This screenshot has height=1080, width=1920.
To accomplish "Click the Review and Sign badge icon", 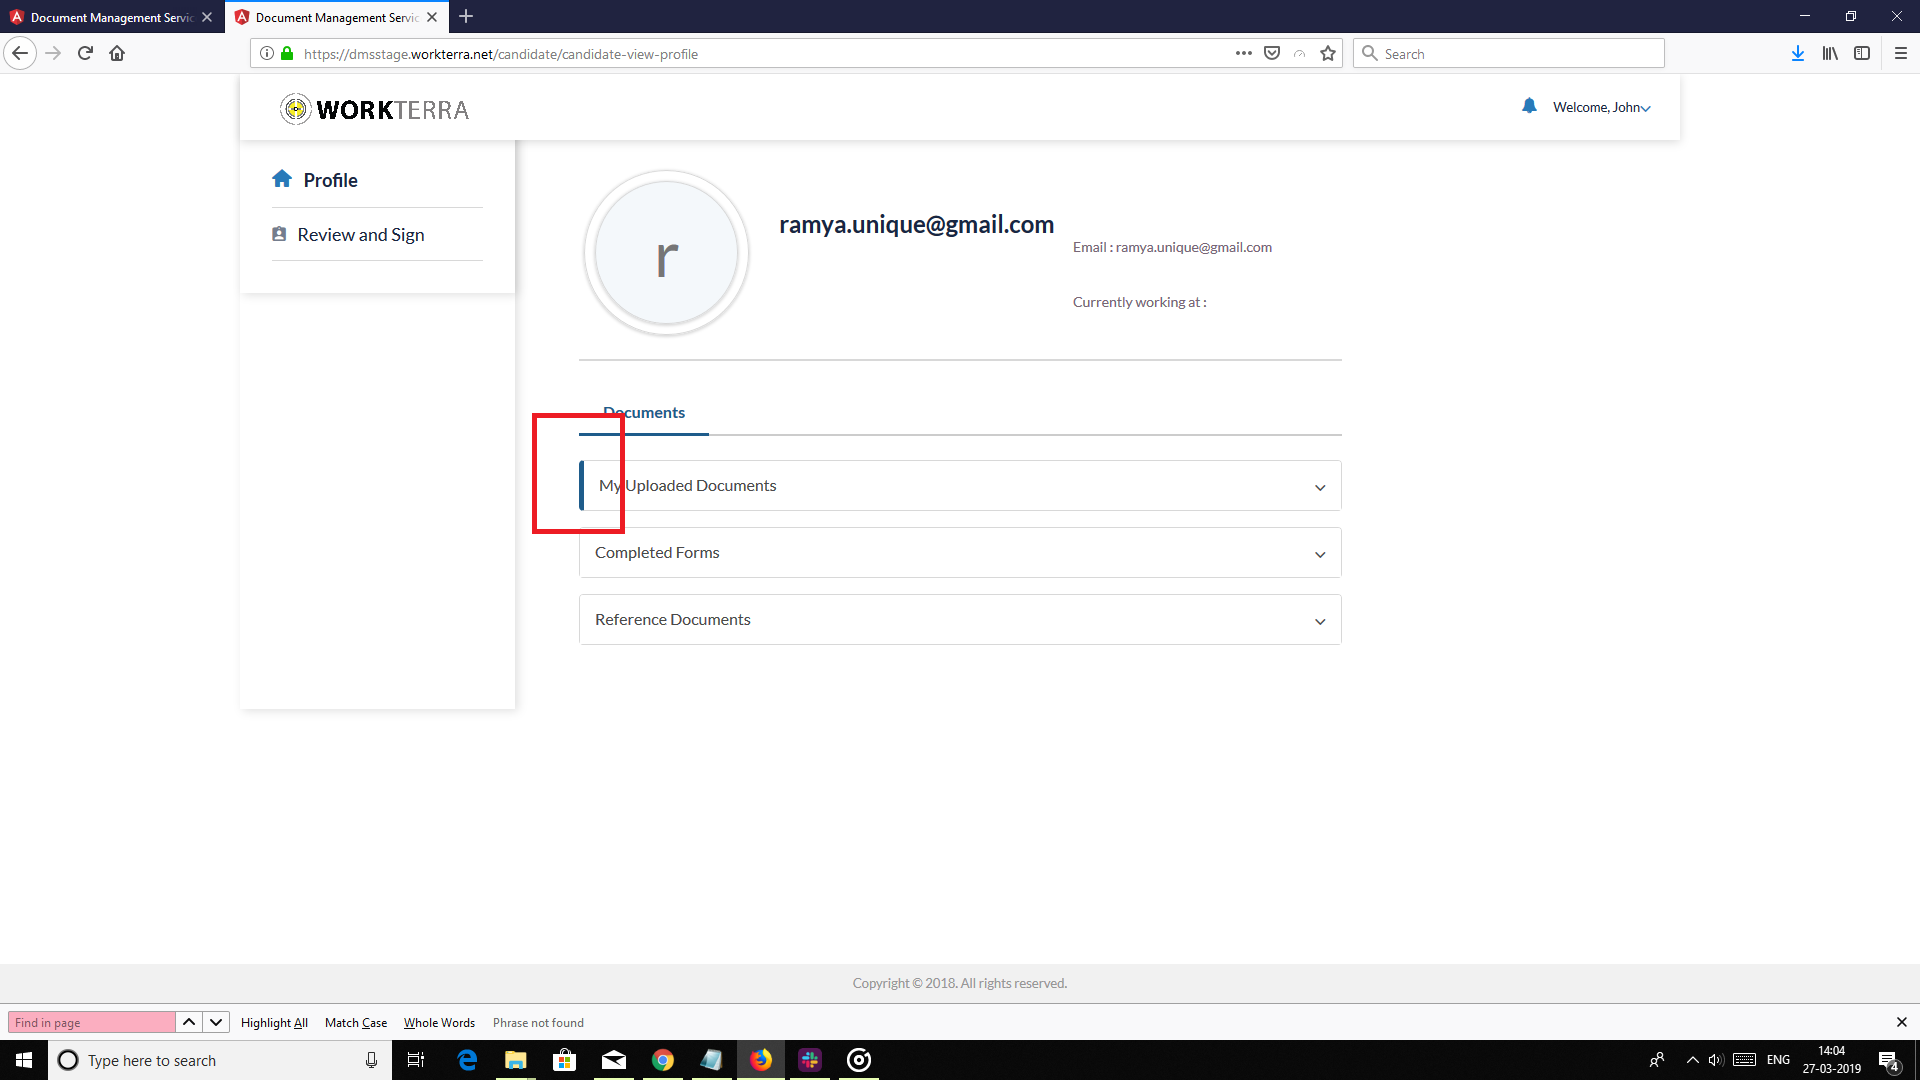I will point(280,233).
